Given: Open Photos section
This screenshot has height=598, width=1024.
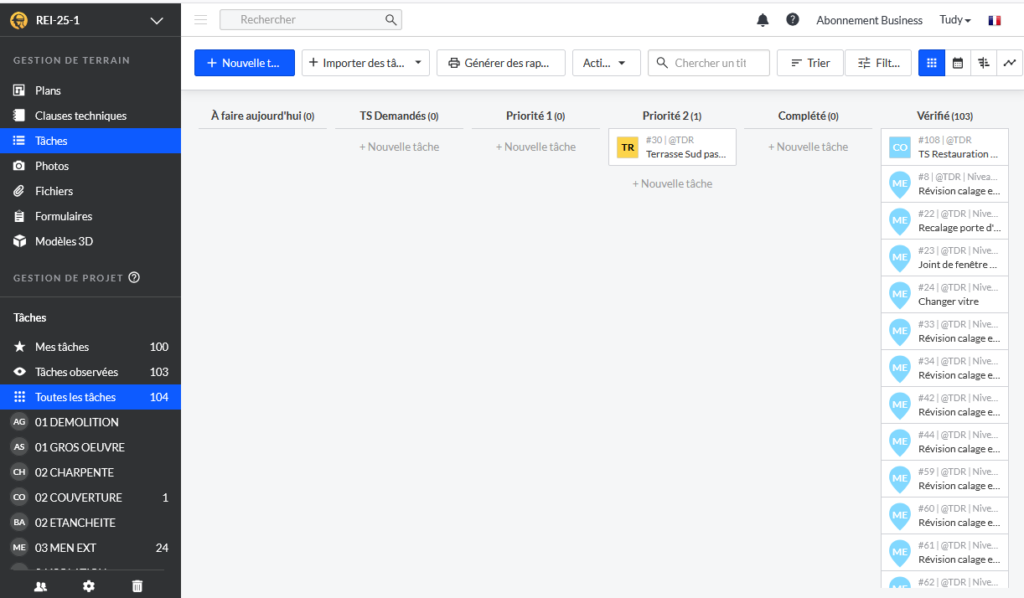Looking at the screenshot, I should pos(90,166).
